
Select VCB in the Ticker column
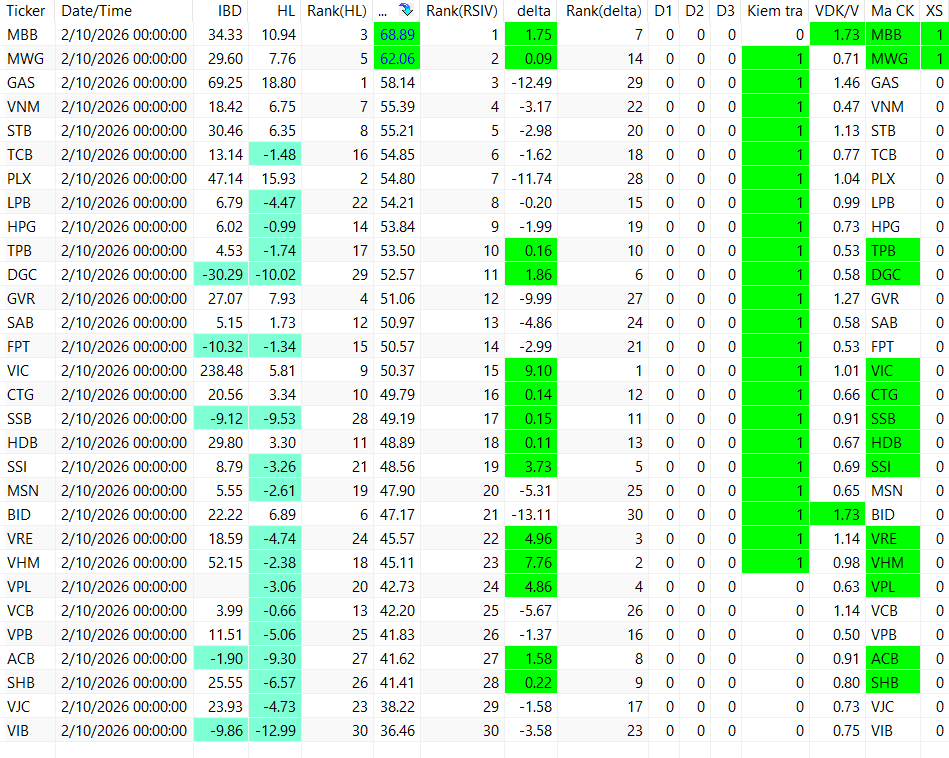pyautogui.click(x=21, y=611)
